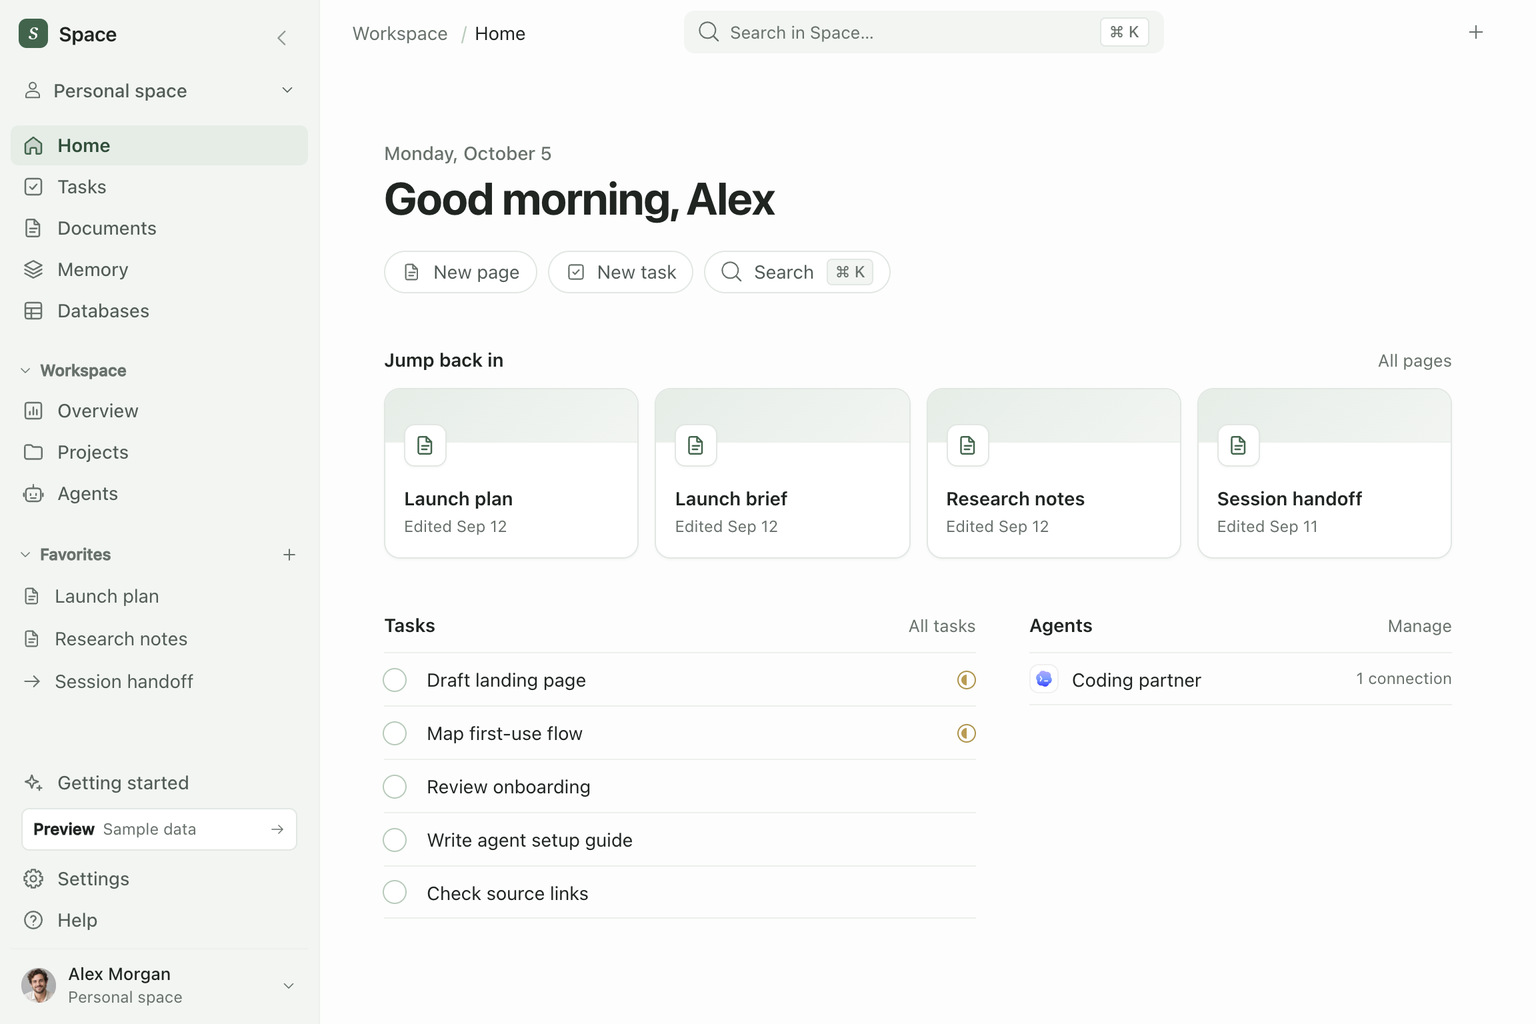Click the document icon on Launch plan card
1536x1024 pixels.
pyautogui.click(x=425, y=445)
